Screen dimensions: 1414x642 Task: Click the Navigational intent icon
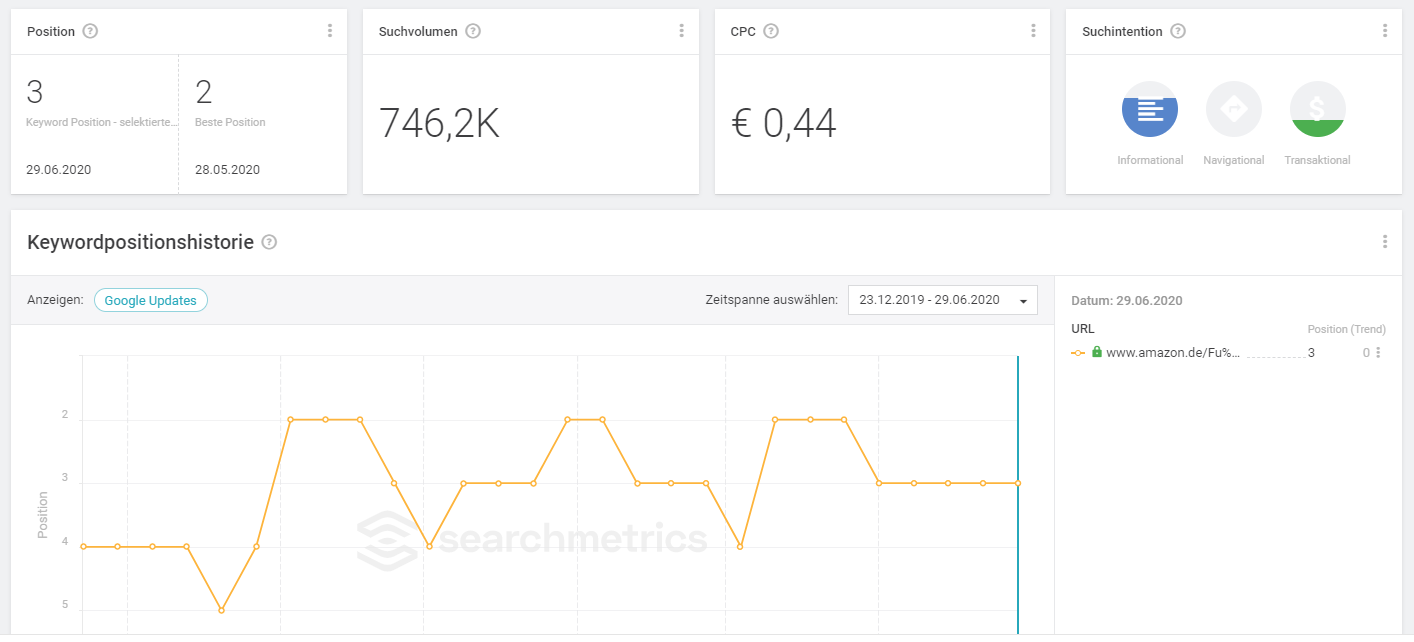point(1234,109)
